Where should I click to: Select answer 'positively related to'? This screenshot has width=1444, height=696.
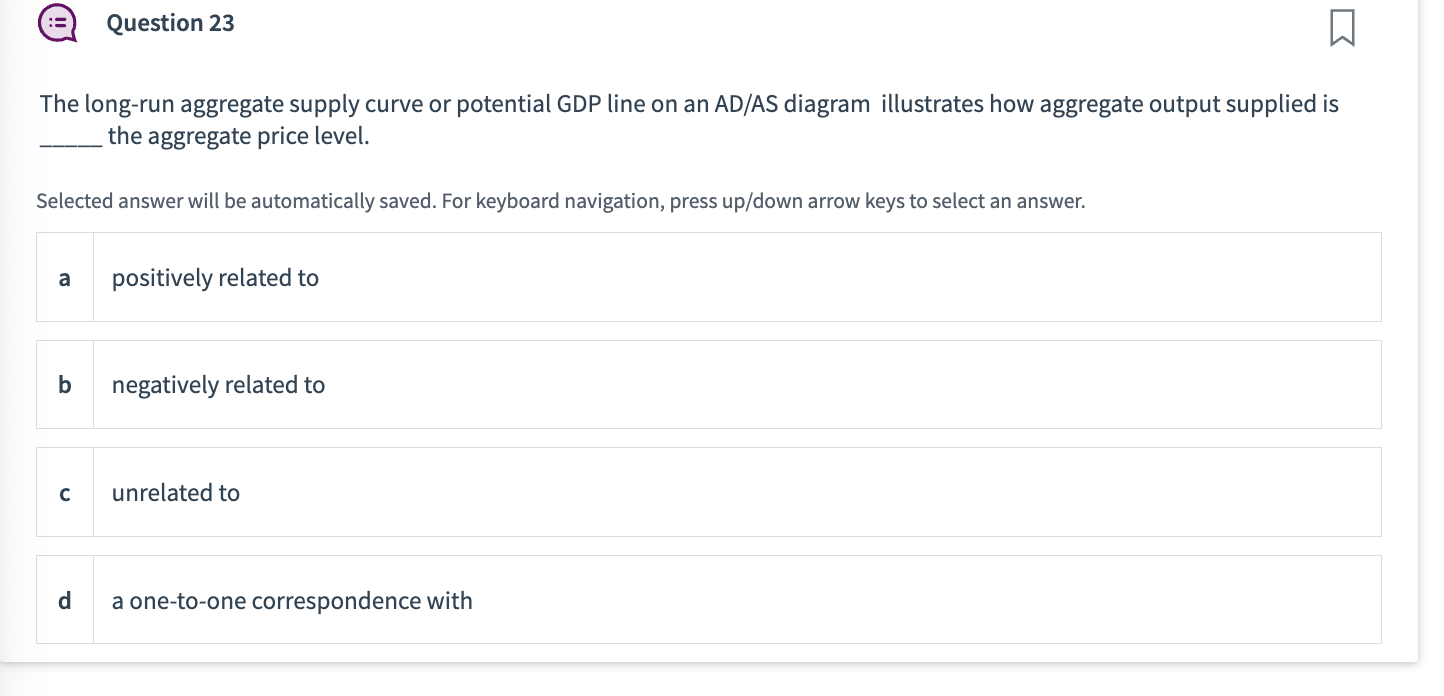tap(215, 277)
